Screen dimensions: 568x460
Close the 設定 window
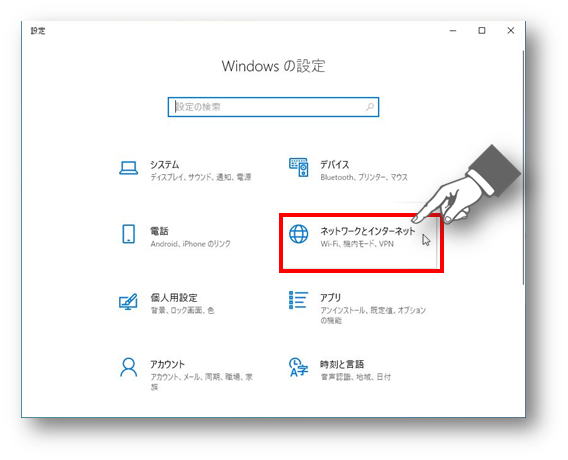pos(511,31)
